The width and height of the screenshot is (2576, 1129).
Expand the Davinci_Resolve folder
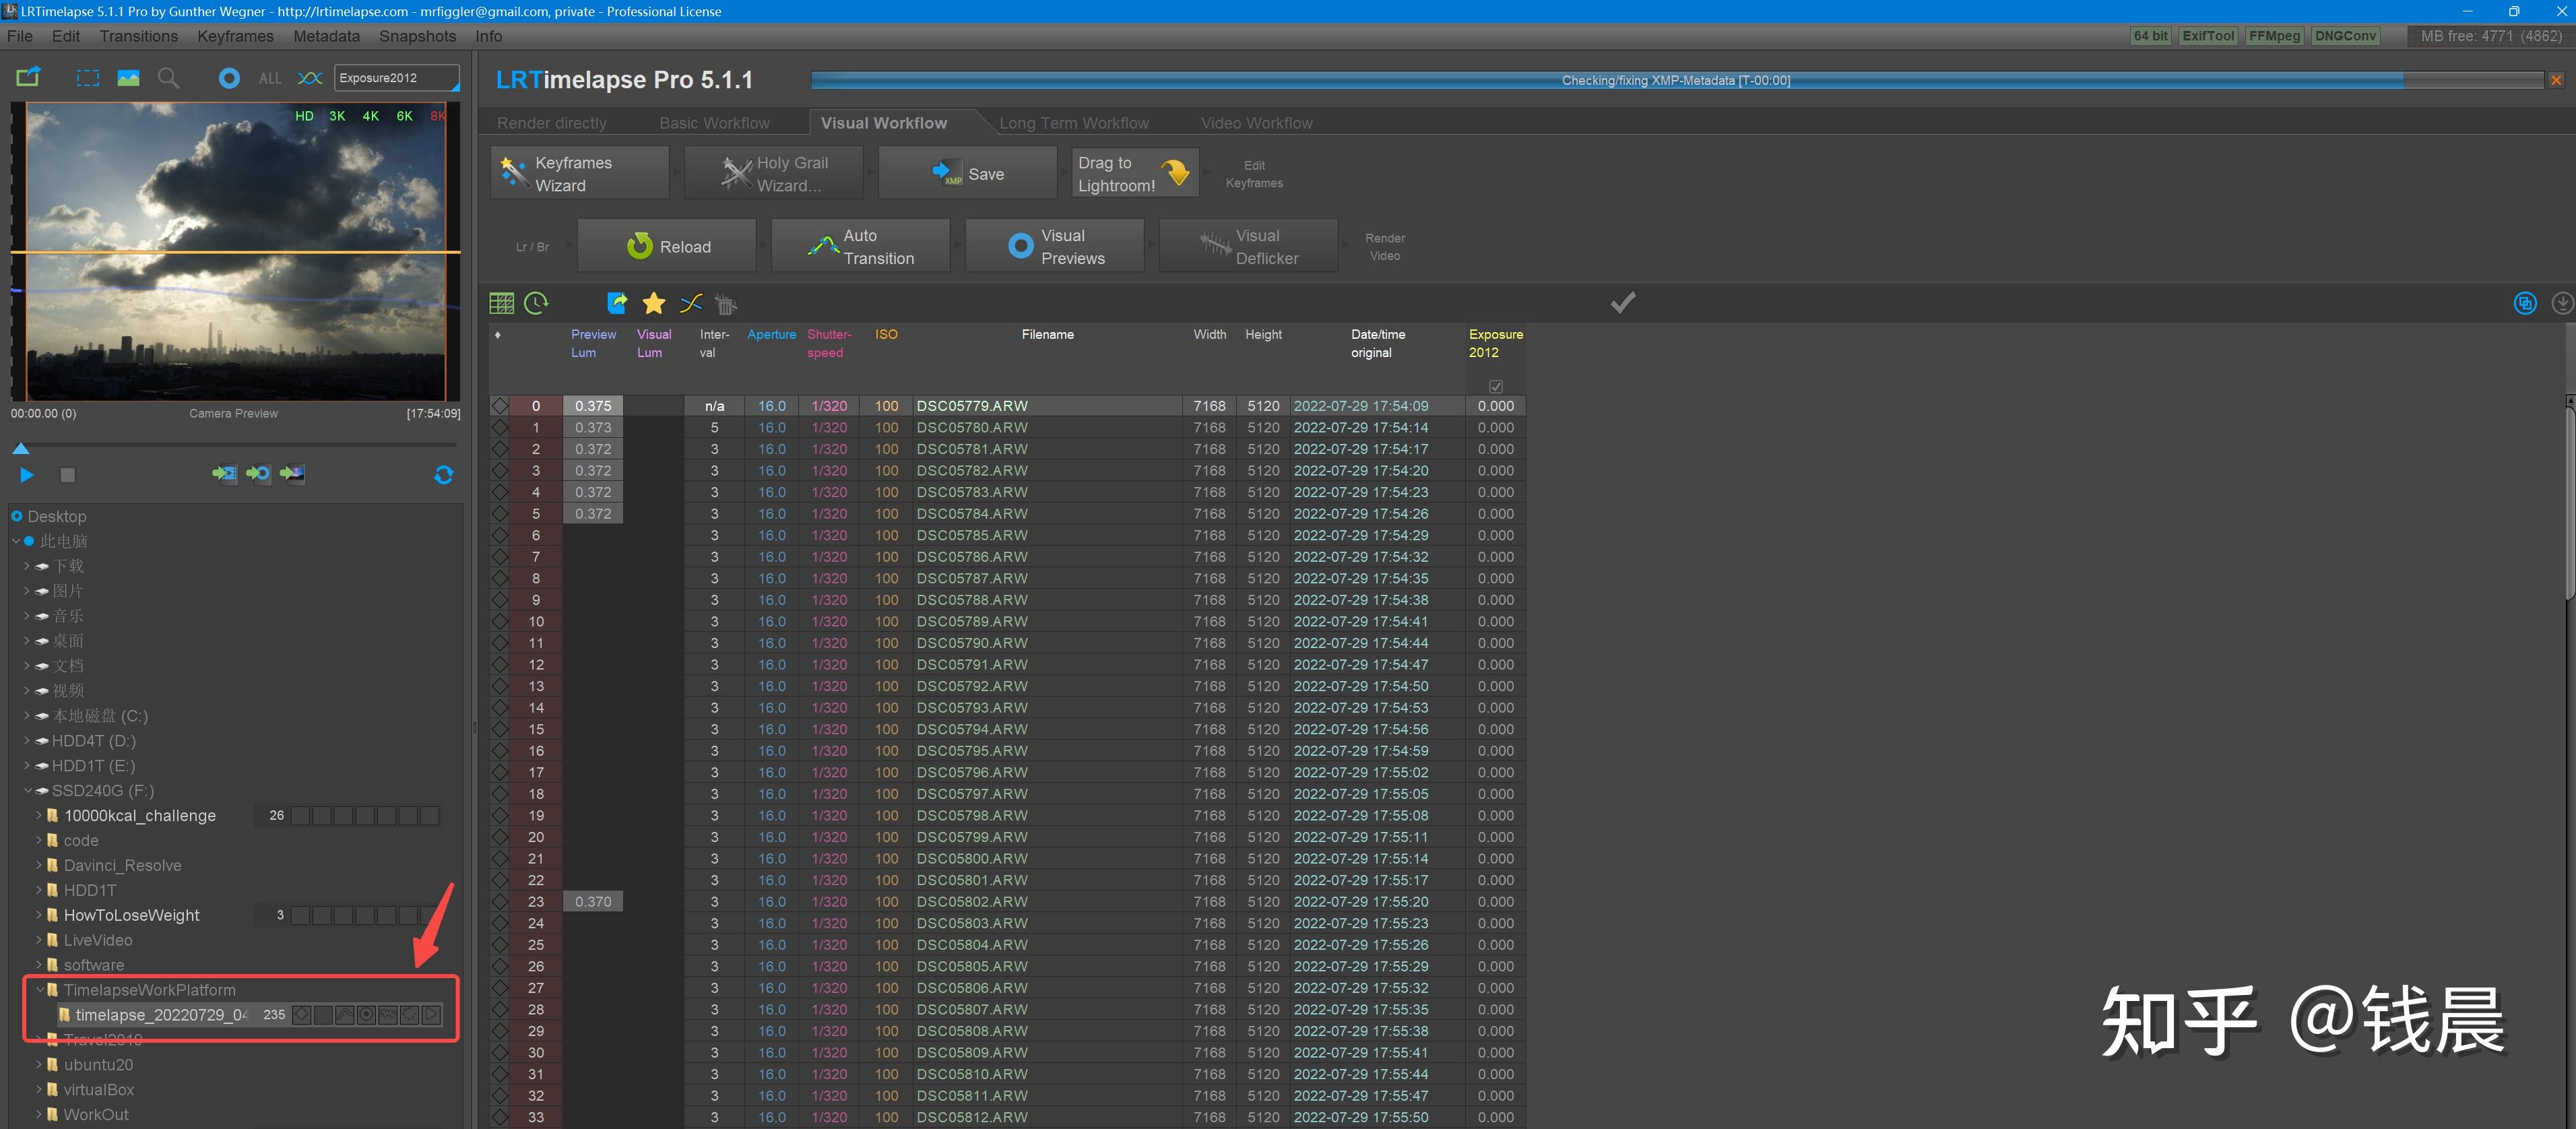[x=39, y=865]
